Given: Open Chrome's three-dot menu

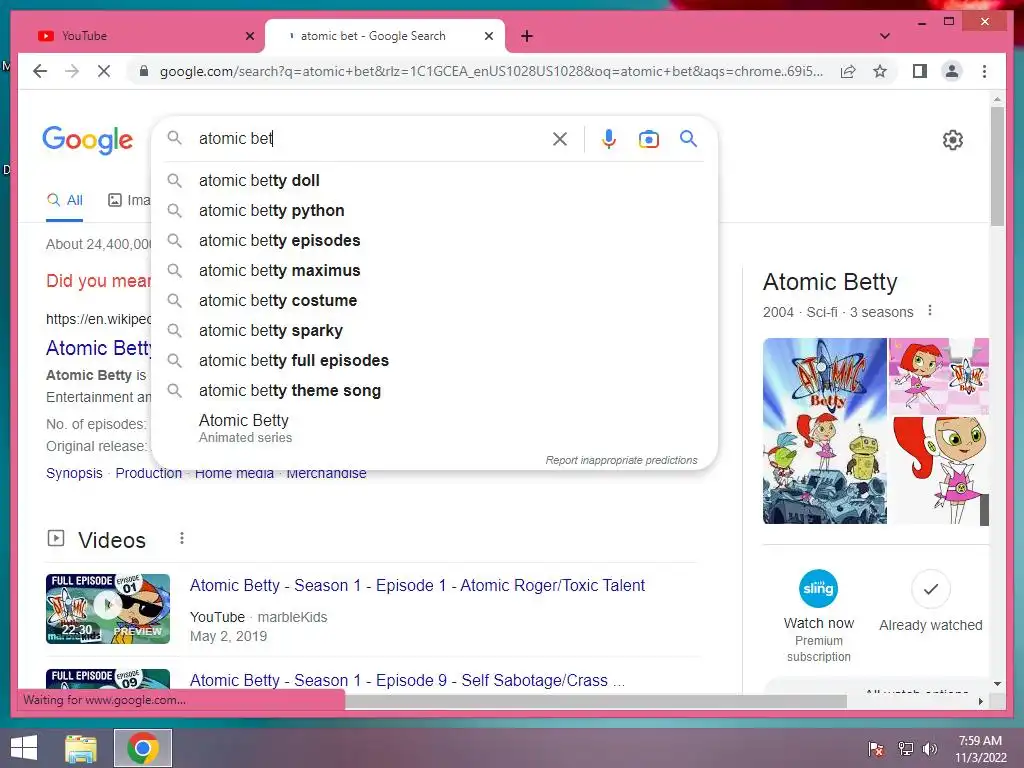Looking at the screenshot, I should click(984, 71).
